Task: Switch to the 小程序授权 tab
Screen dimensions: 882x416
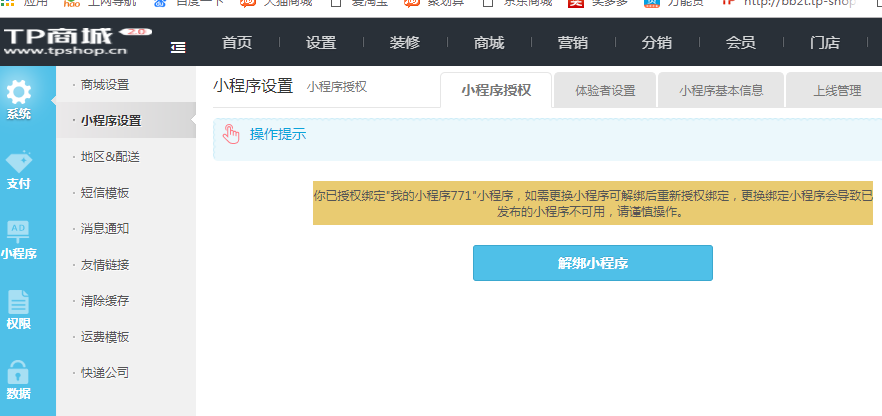Action: [x=496, y=90]
